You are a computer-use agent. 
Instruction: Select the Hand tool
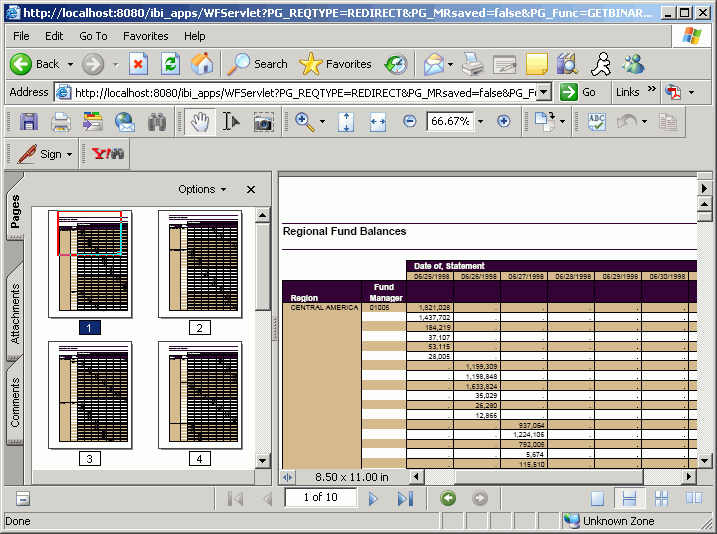(200, 122)
